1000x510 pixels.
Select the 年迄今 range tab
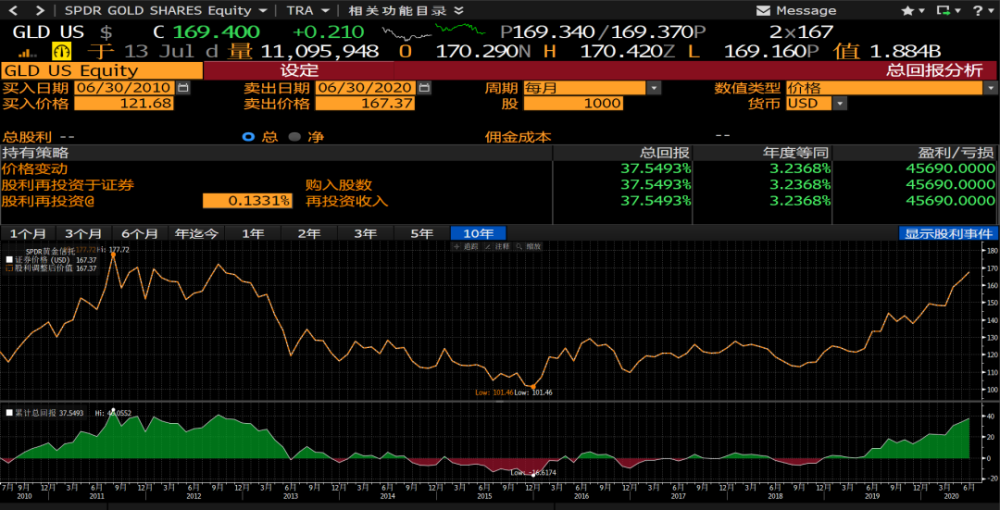coord(196,233)
